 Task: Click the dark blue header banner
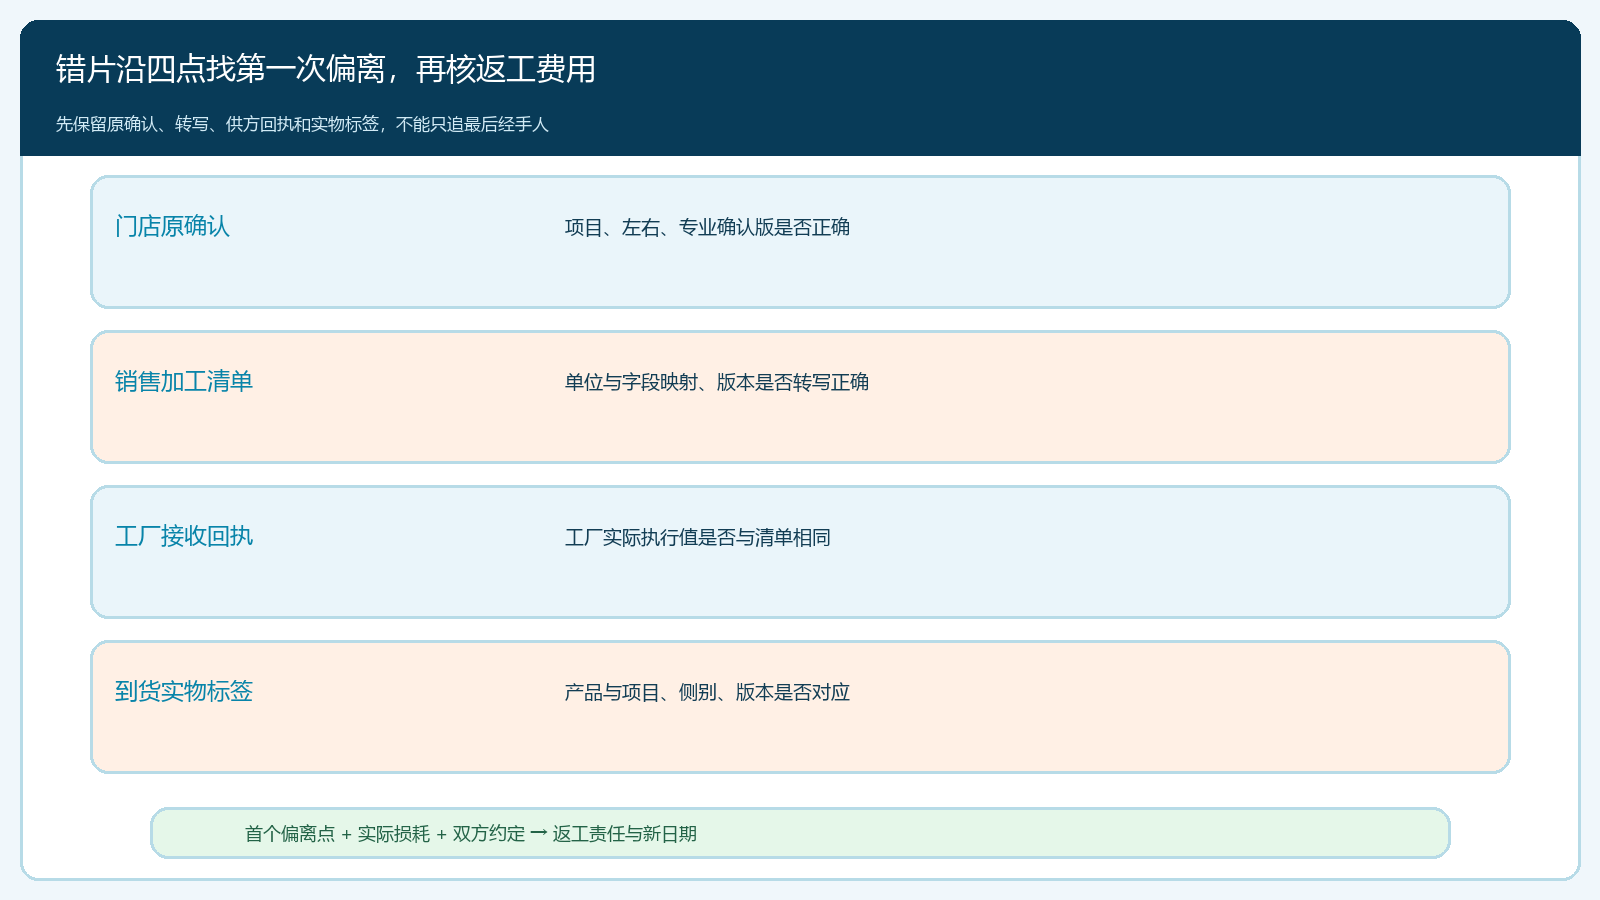(x=800, y=88)
